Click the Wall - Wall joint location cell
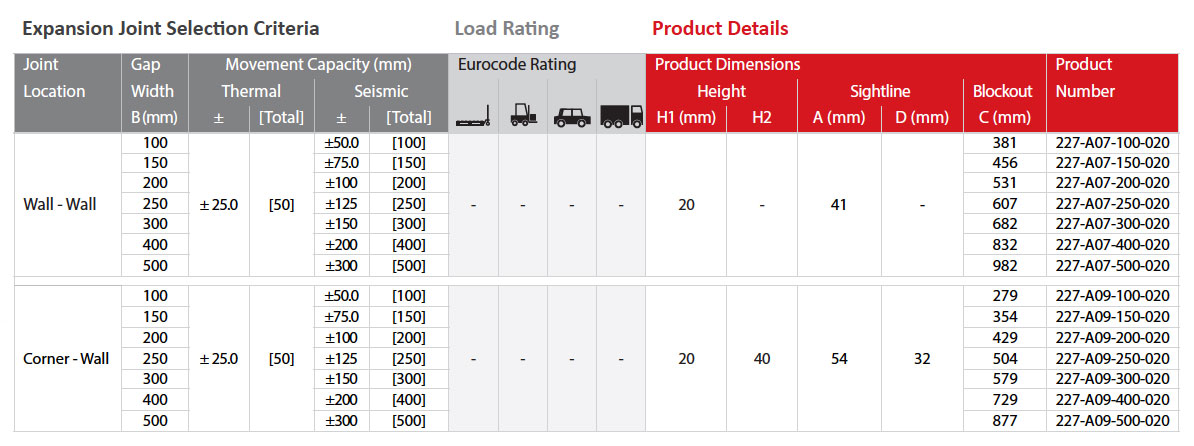The height and width of the screenshot is (446, 1194). [60, 204]
